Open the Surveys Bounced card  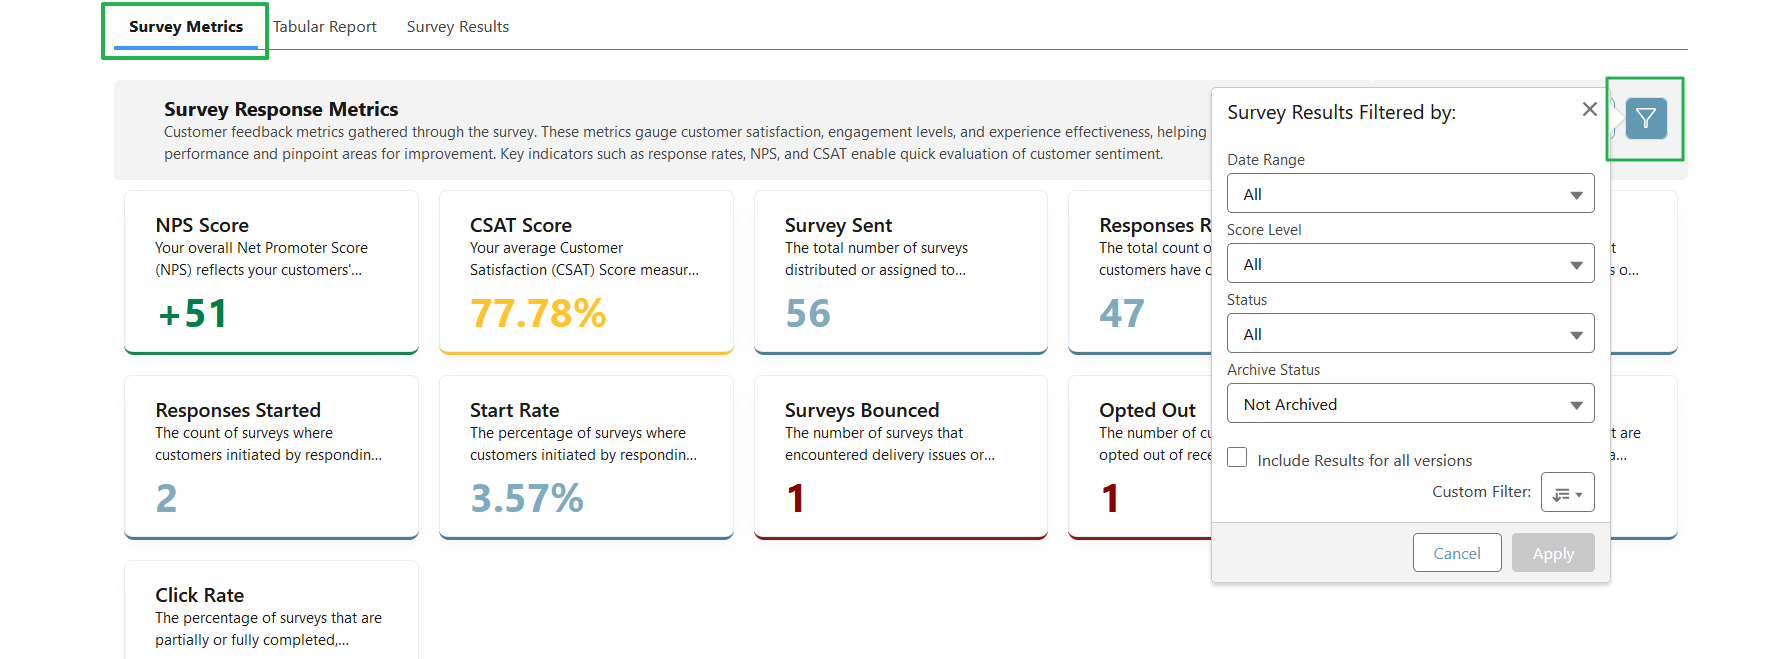pos(900,457)
